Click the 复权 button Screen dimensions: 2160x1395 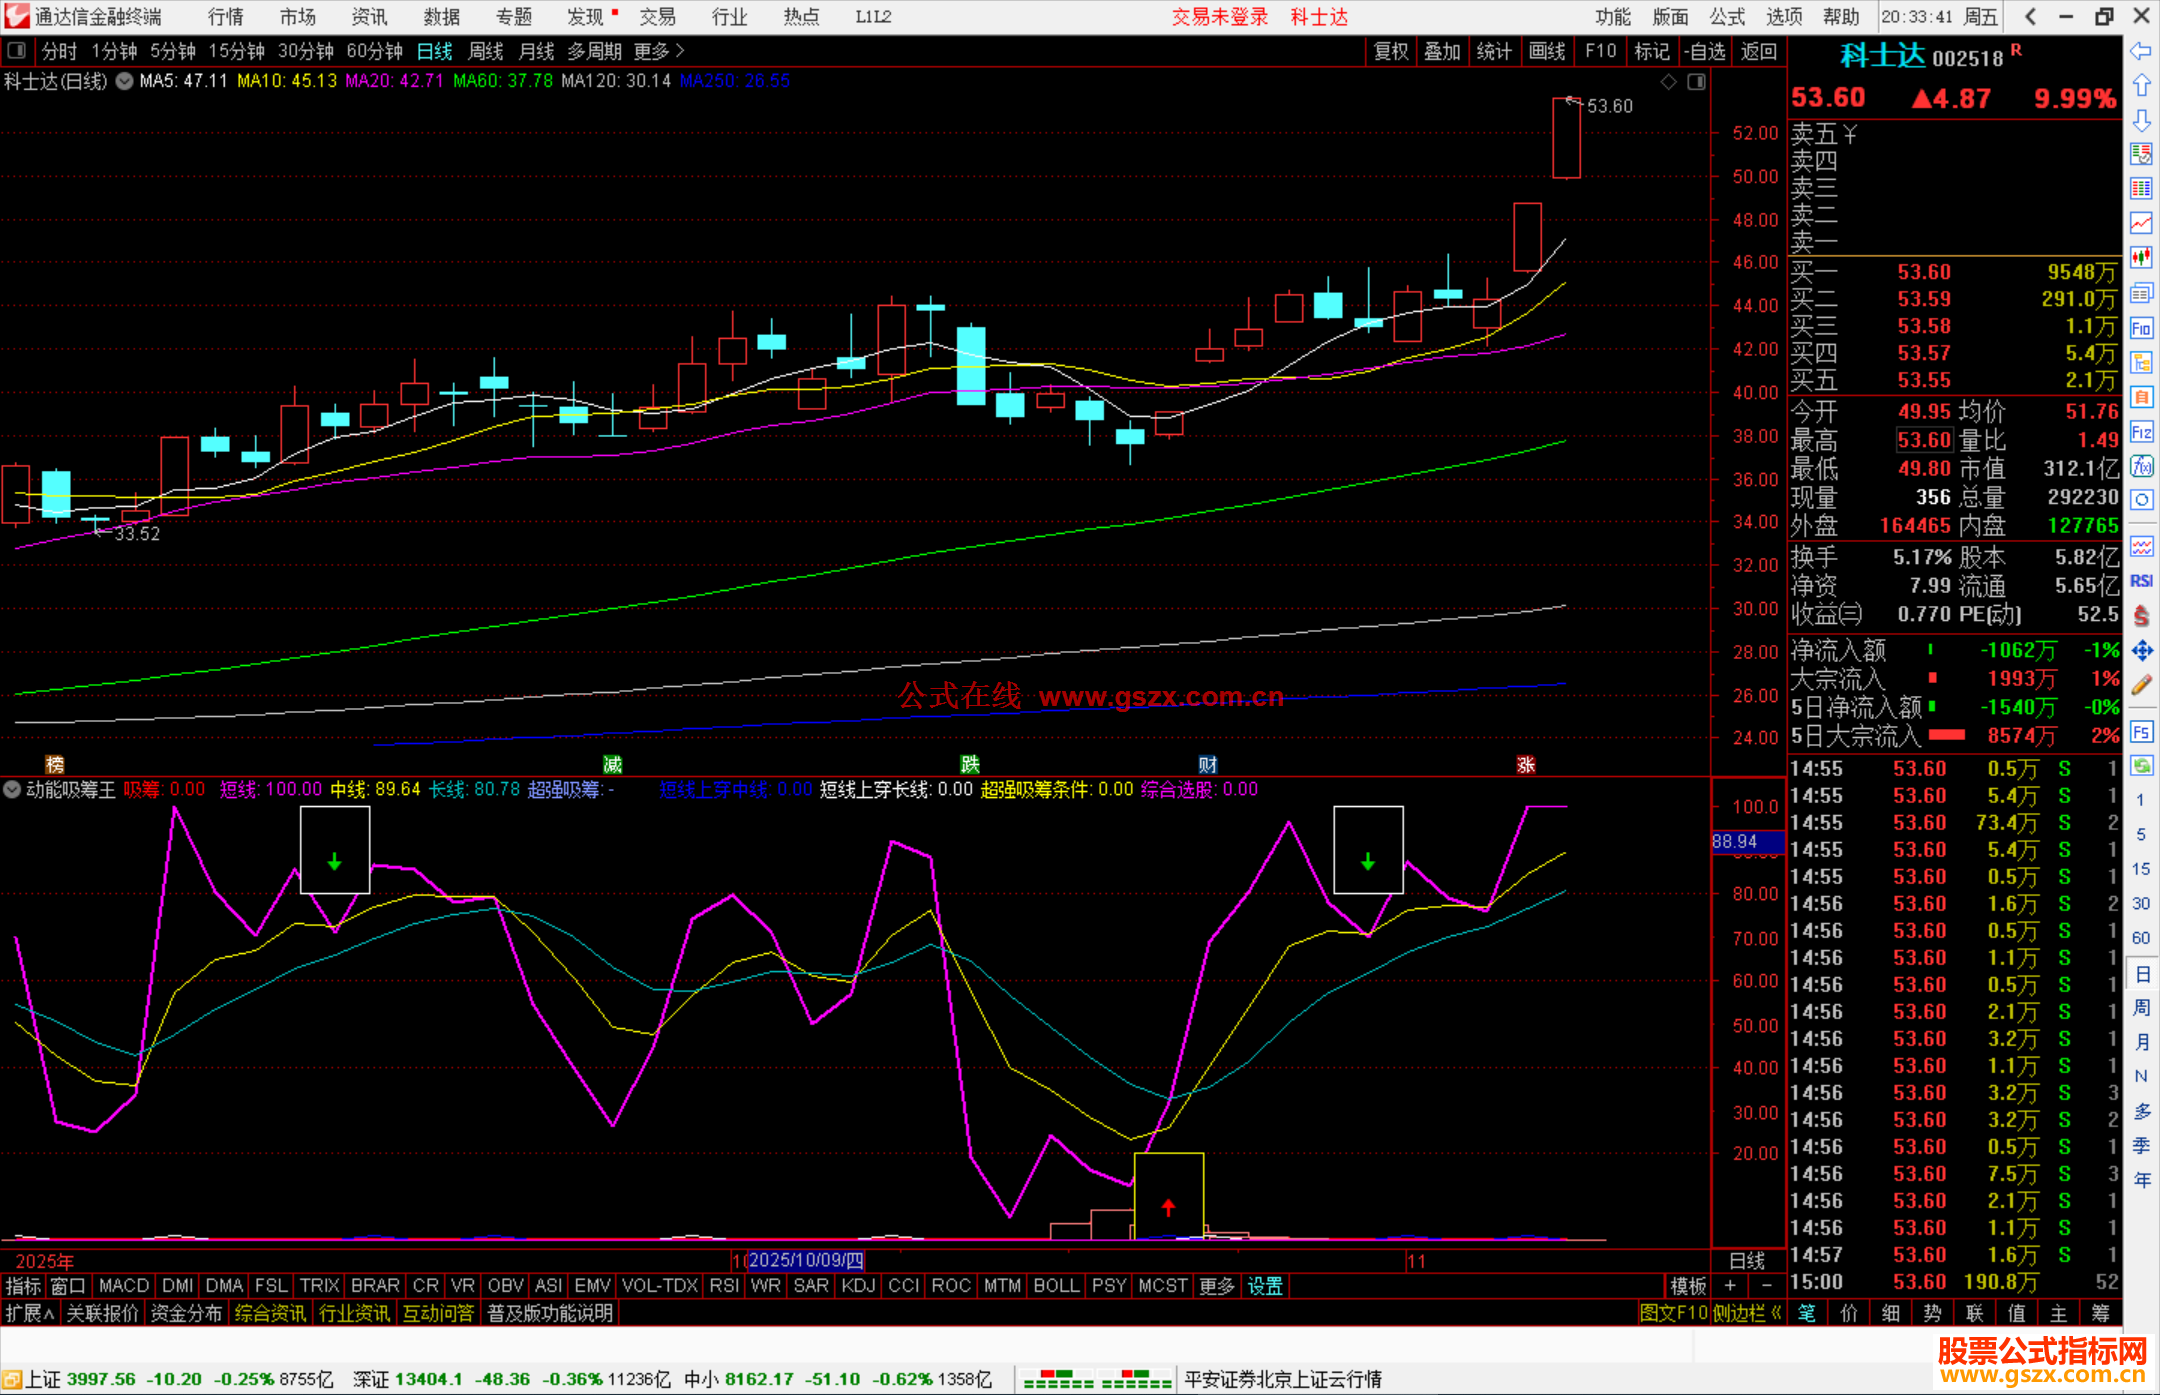pos(1391,51)
